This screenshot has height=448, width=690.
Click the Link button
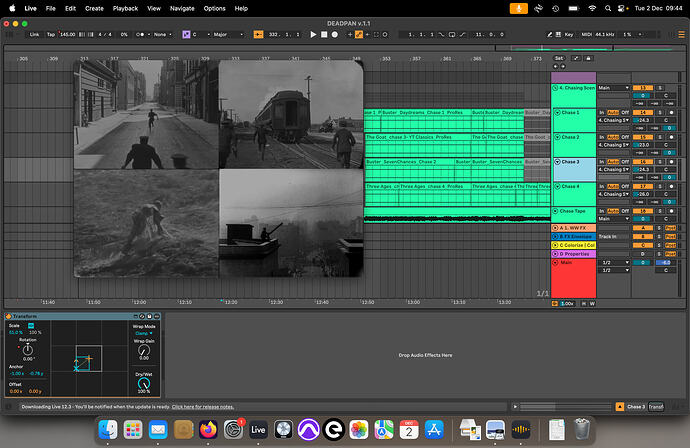coord(34,34)
